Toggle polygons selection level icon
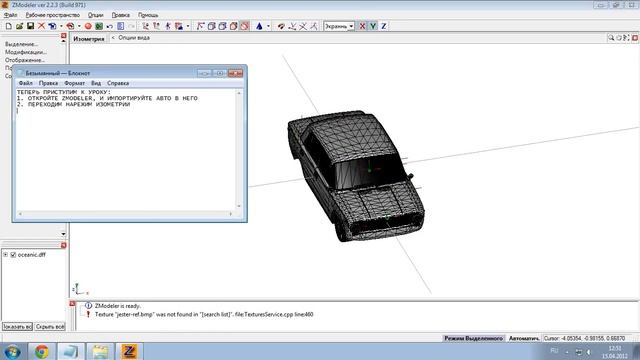This screenshot has width=640, height=360. pos(168,26)
